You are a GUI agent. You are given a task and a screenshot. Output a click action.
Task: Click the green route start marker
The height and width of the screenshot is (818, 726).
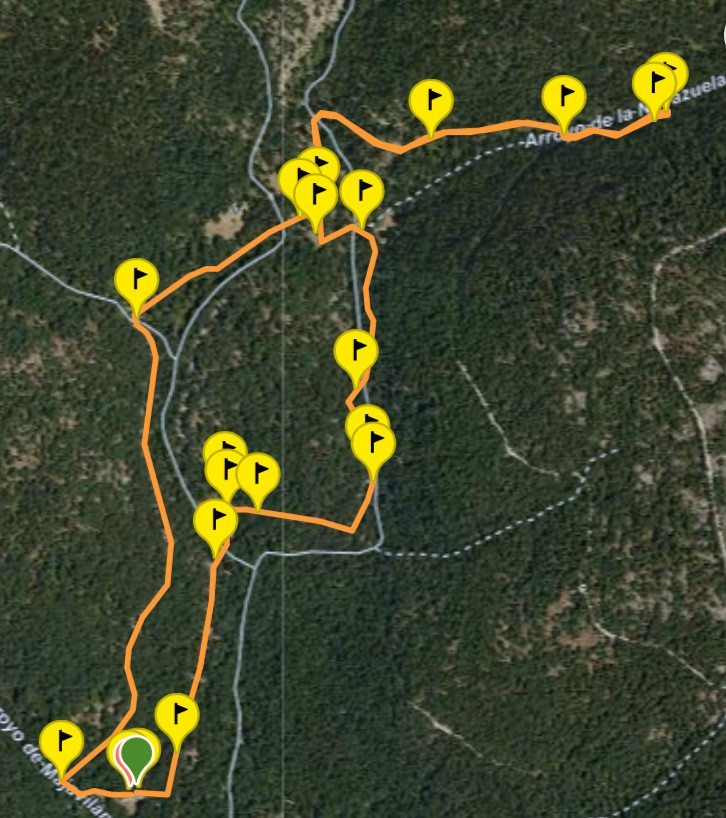136,757
